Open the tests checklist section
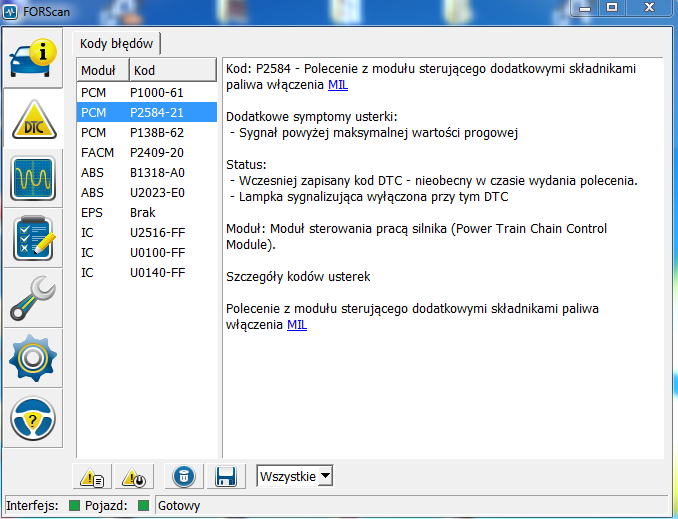 pos(33,240)
